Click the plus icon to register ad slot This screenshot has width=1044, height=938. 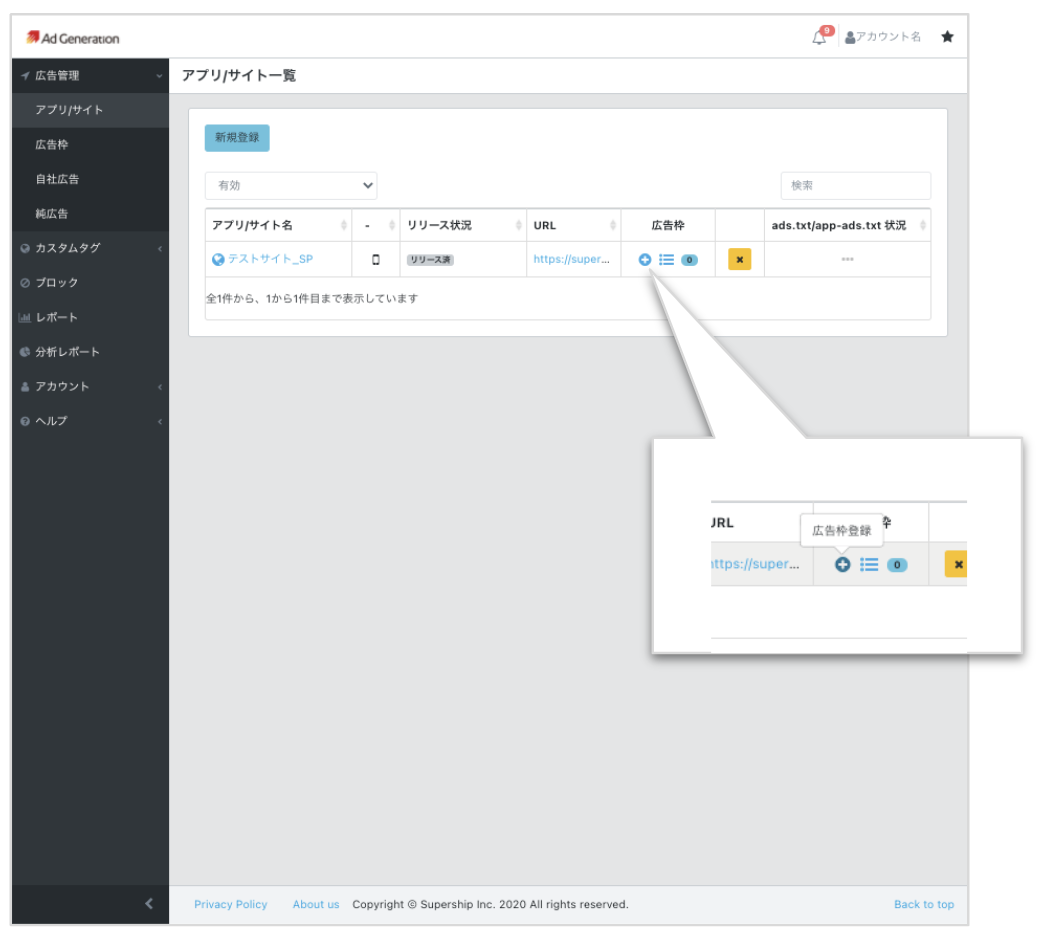pos(644,260)
